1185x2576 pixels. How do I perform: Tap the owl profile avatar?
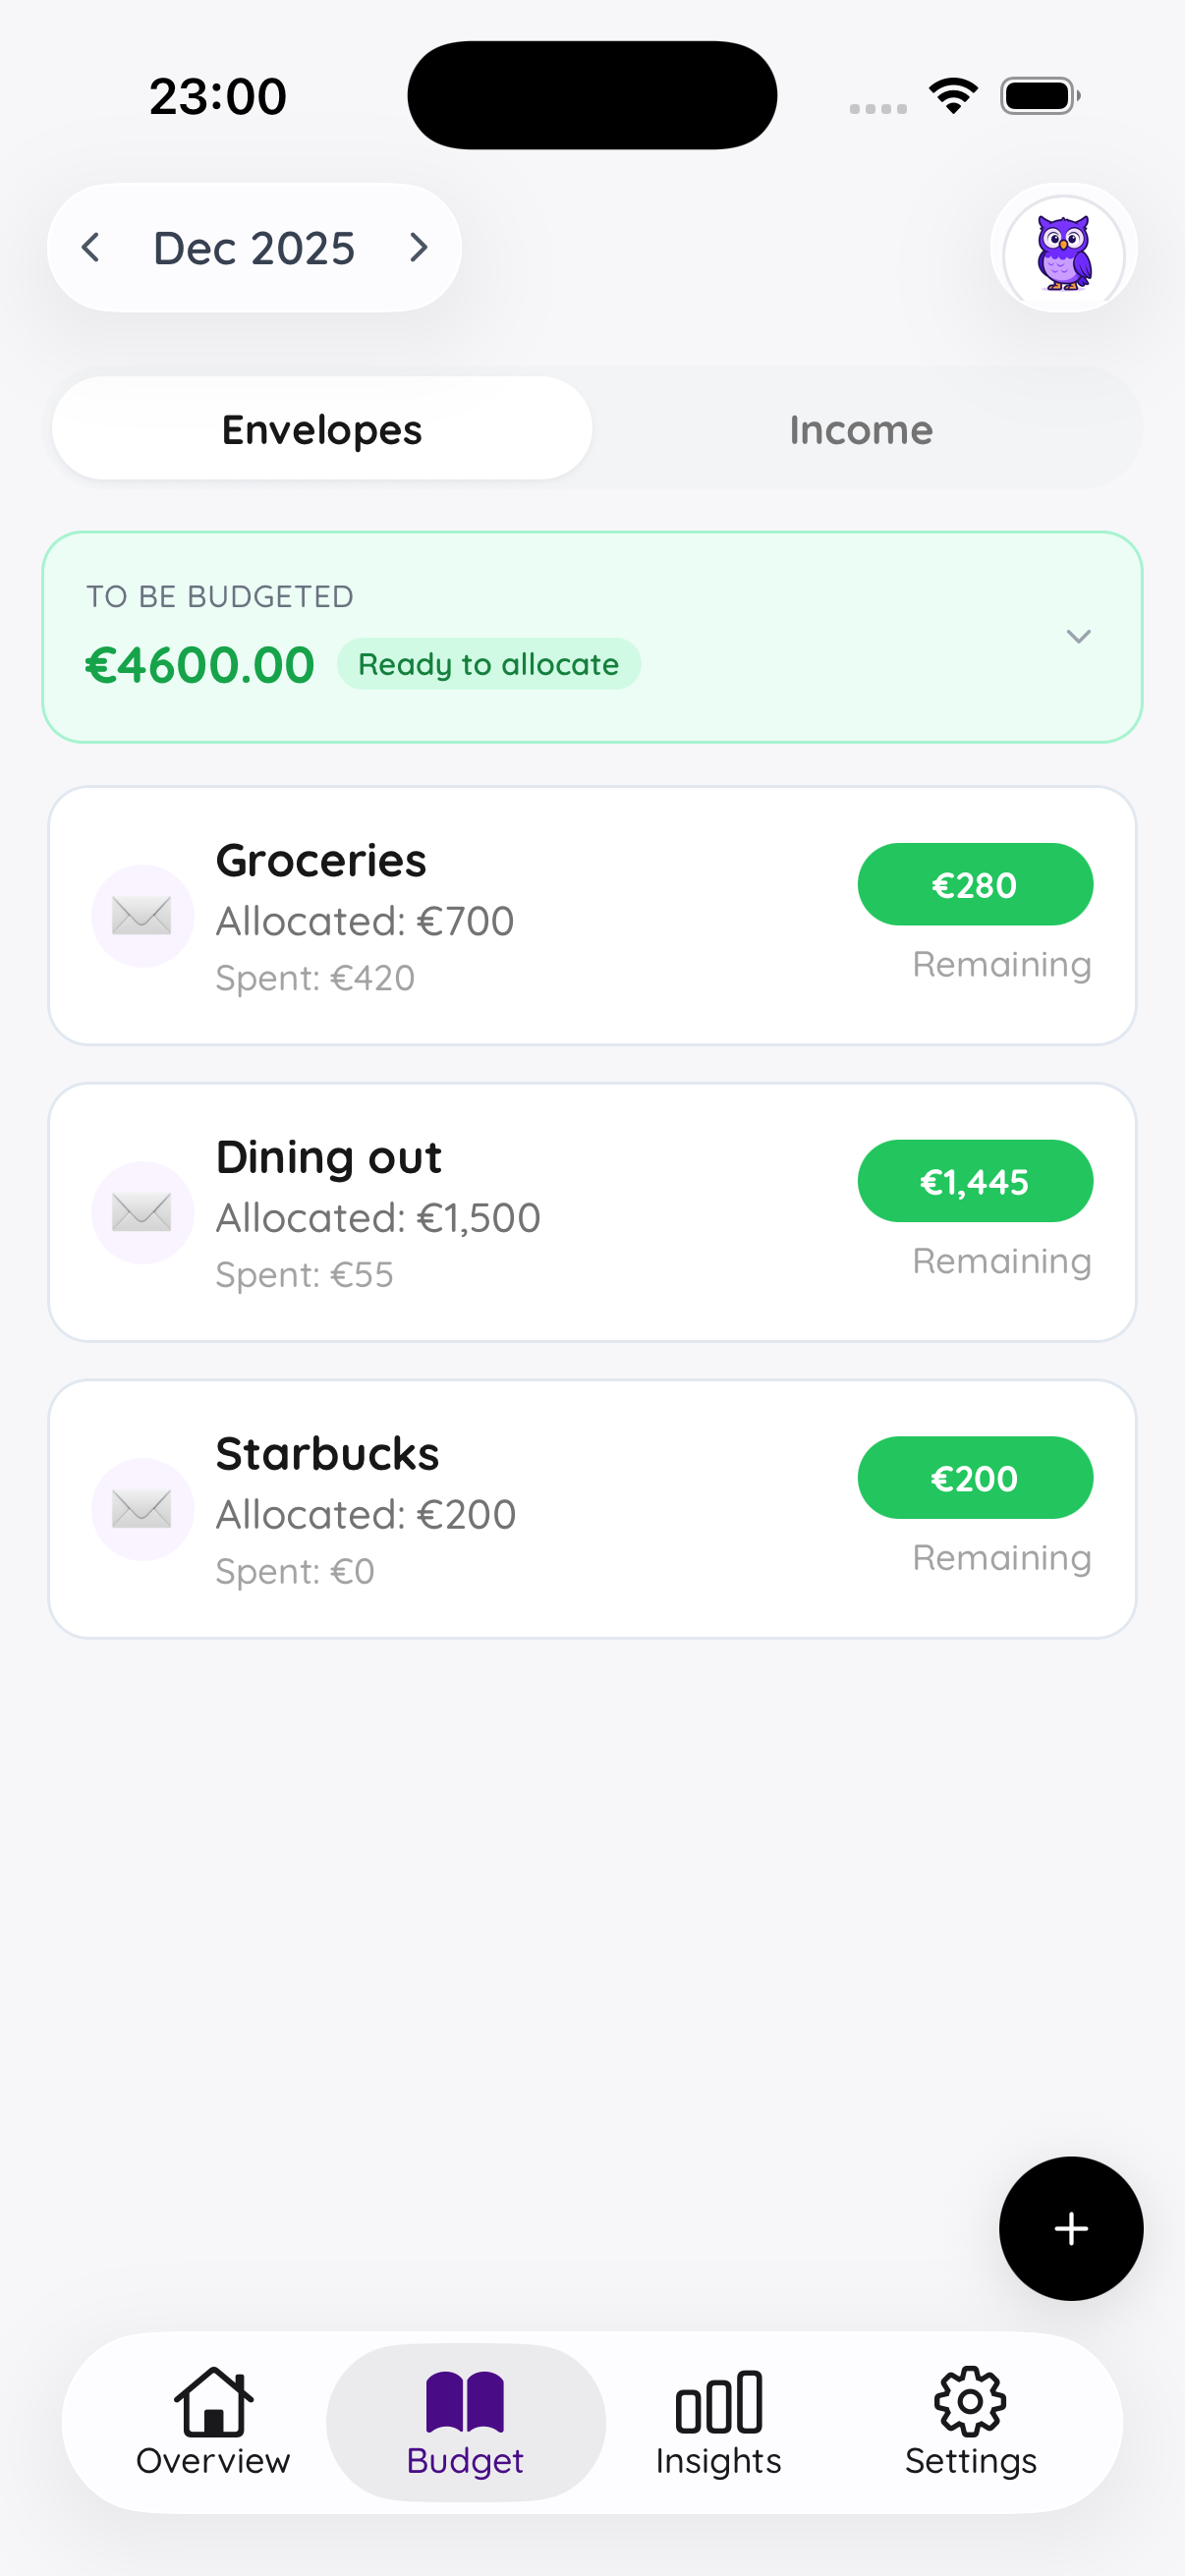[x=1063, y=249]
